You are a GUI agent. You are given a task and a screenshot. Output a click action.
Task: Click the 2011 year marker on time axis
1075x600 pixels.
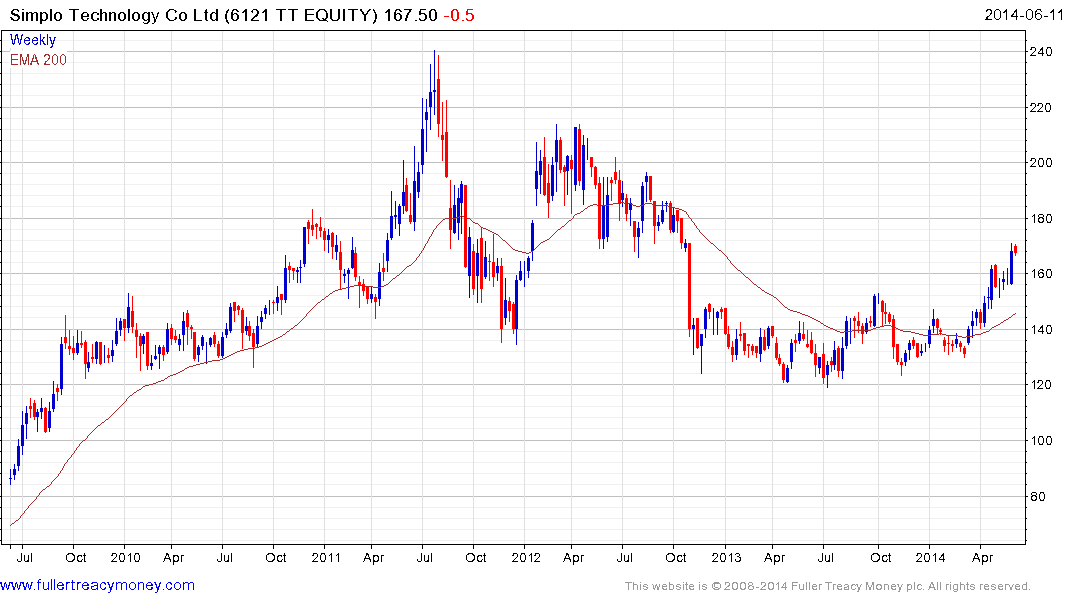326,557
